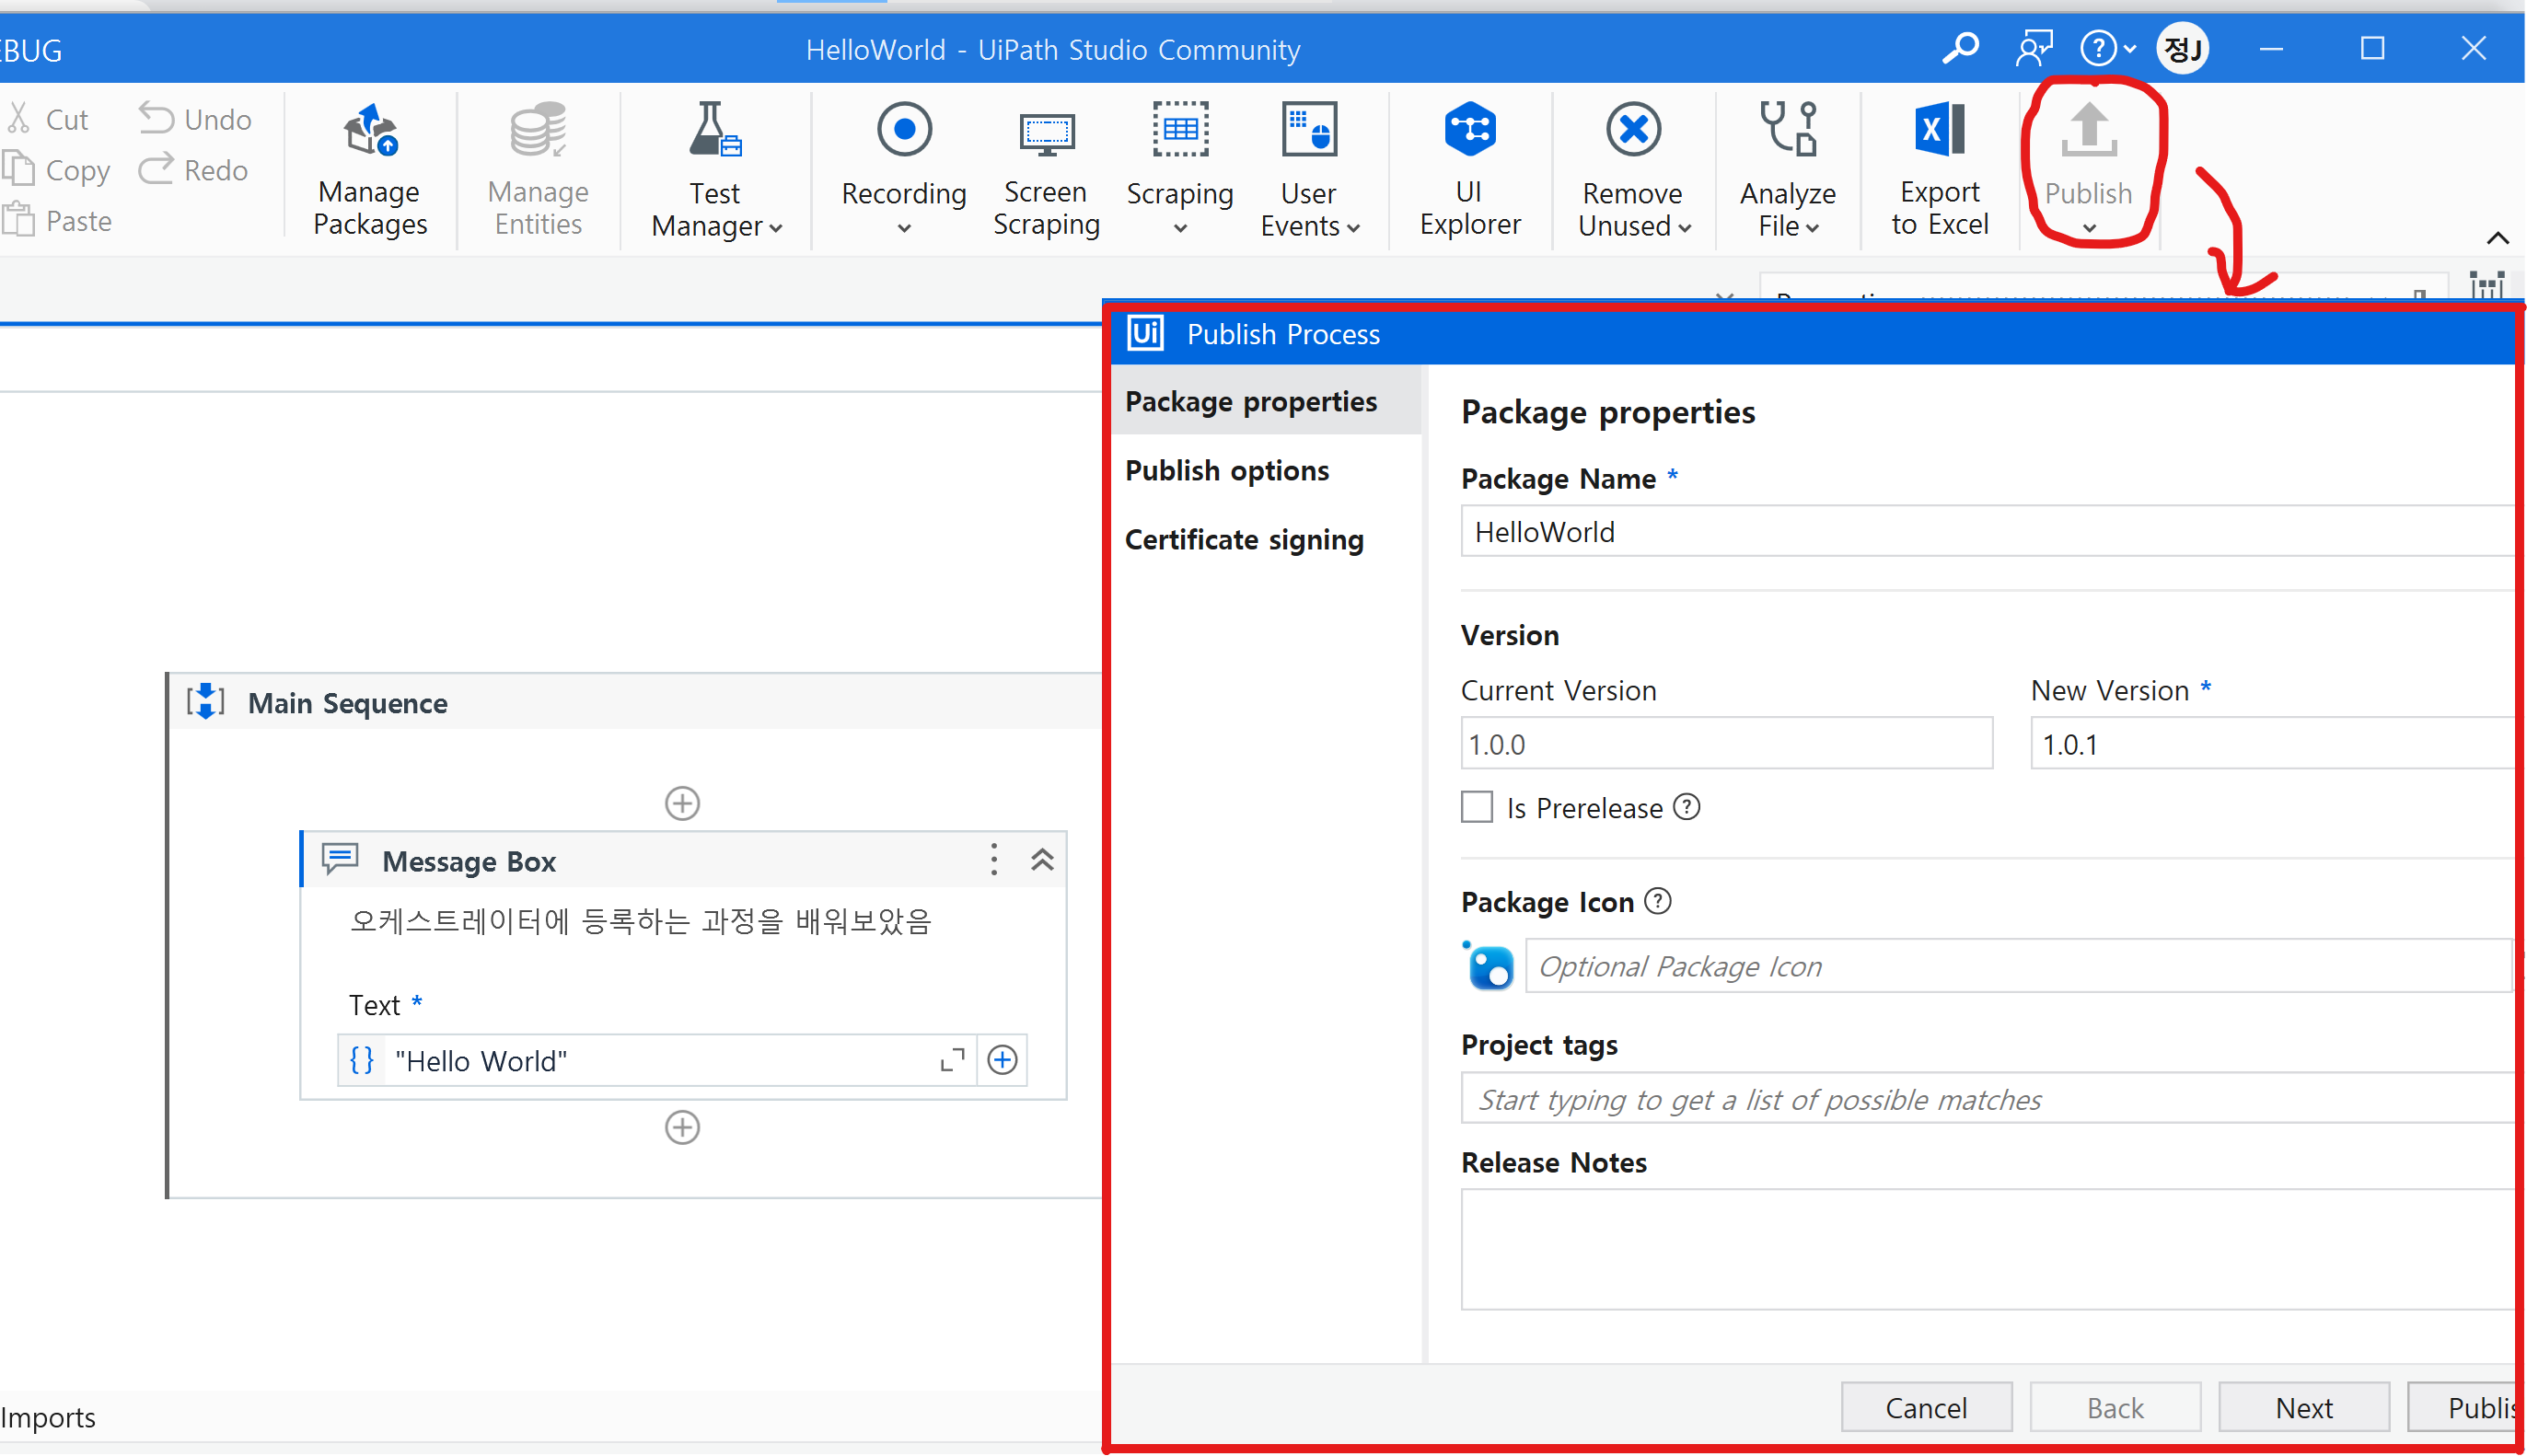
Task: Open Message Box options menu (three dots)
Action: (x=993, y=860)
